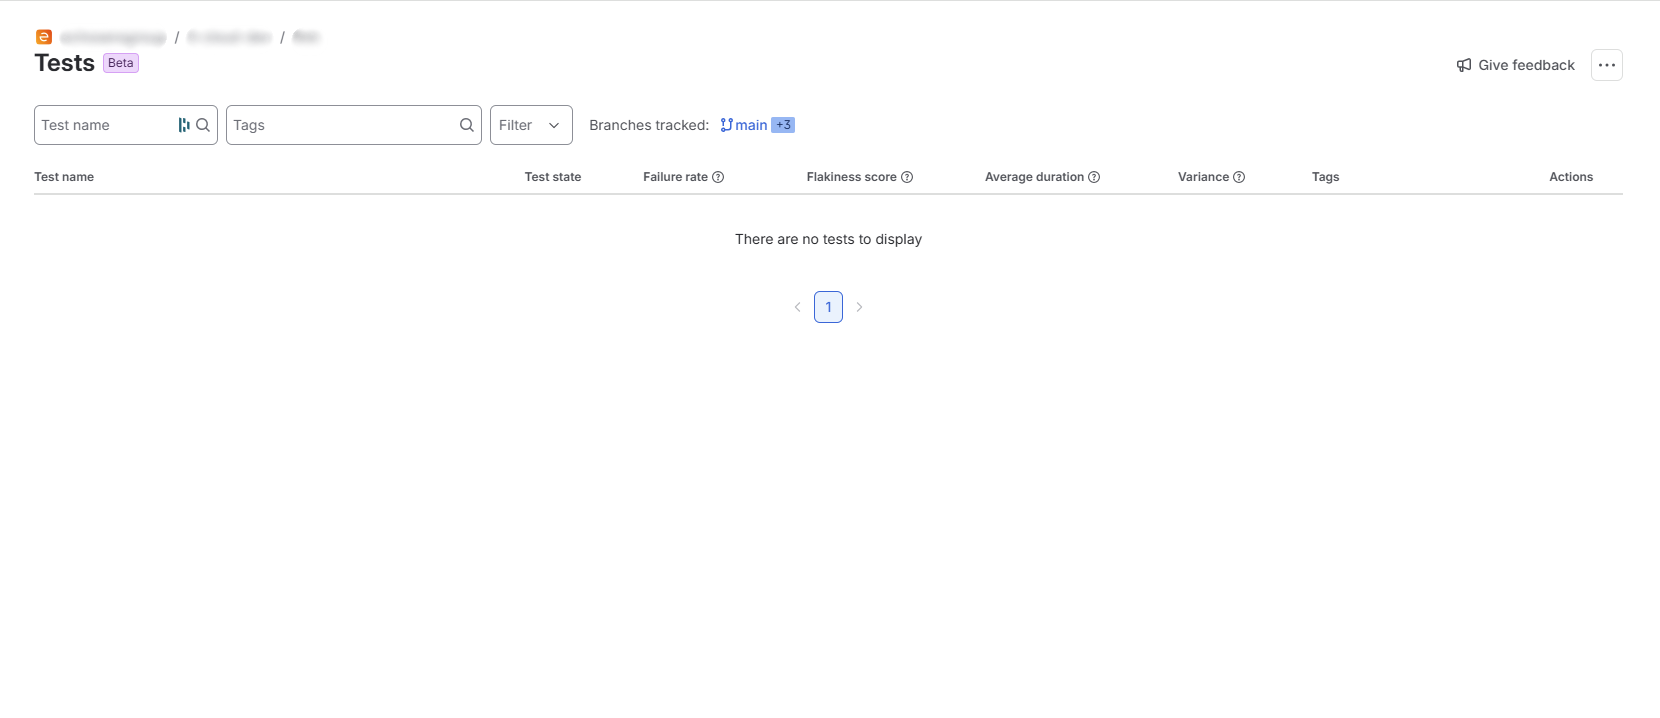Go to previous page arrow
The height and width of the screenshot is (718, 1660).
(x=797, y=307)
